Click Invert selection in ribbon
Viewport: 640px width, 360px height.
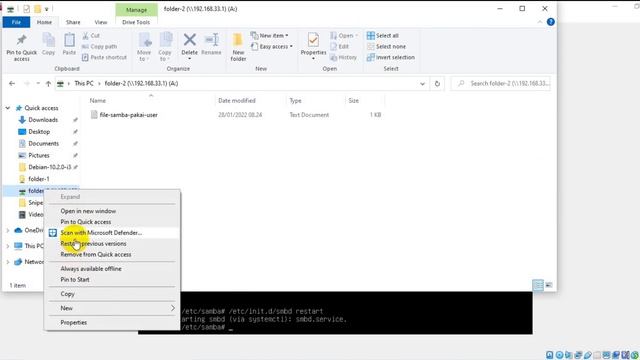point(391,58)
